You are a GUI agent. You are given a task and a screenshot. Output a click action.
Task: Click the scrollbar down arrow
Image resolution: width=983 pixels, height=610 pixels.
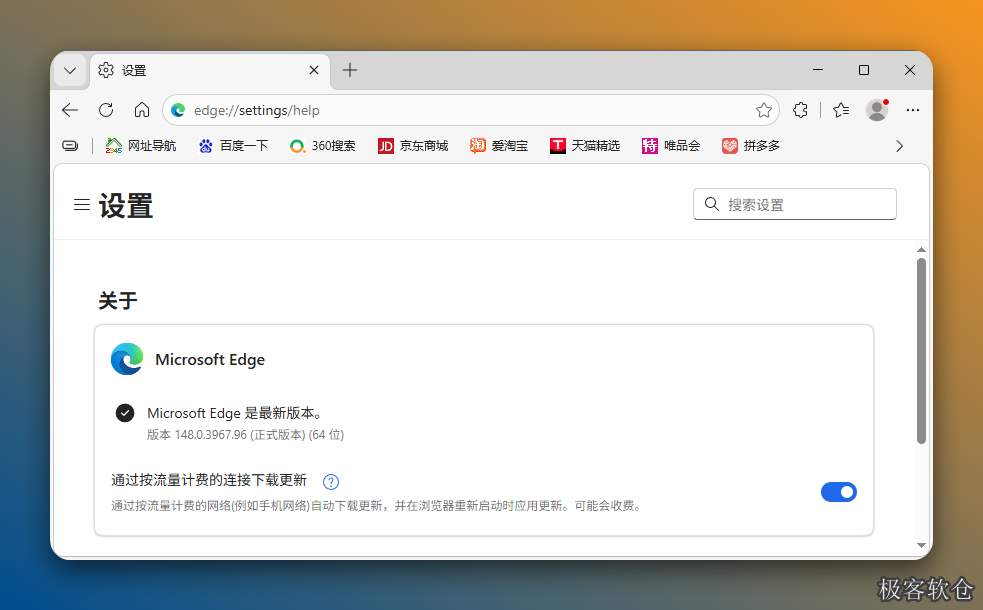pos(921,545)
